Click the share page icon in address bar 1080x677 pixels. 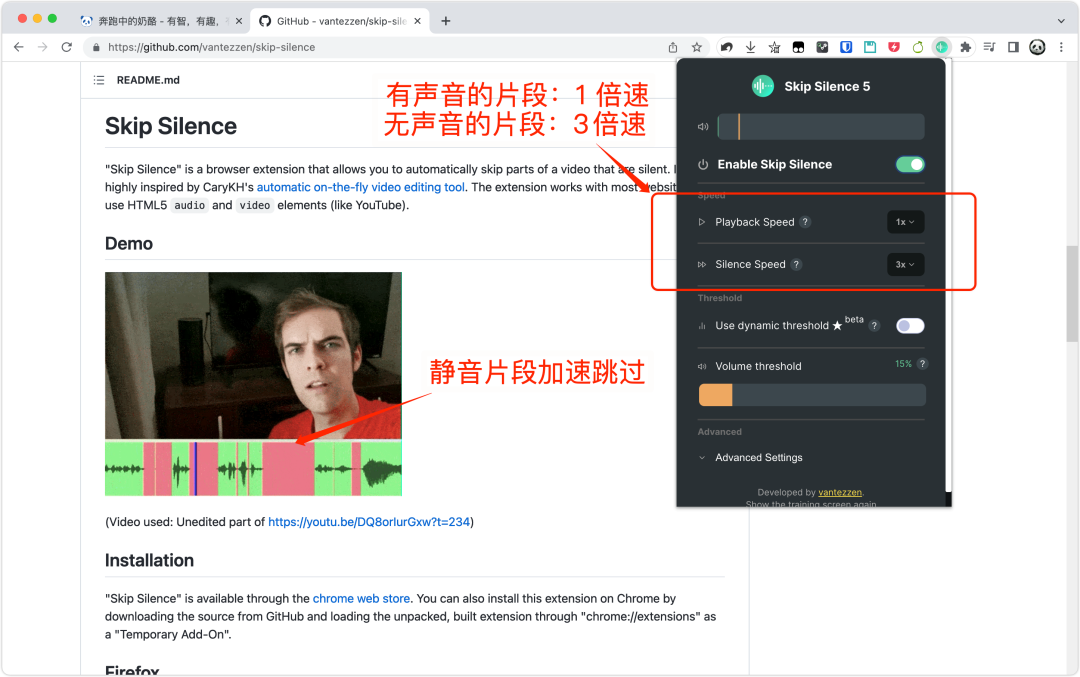[x=673, y=47]
